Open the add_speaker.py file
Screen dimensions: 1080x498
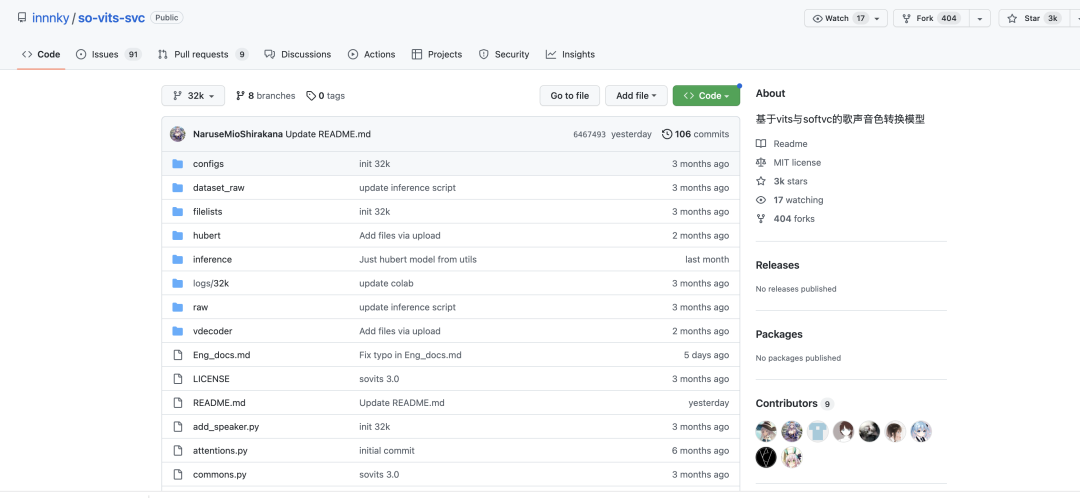(x=226, y=427)
